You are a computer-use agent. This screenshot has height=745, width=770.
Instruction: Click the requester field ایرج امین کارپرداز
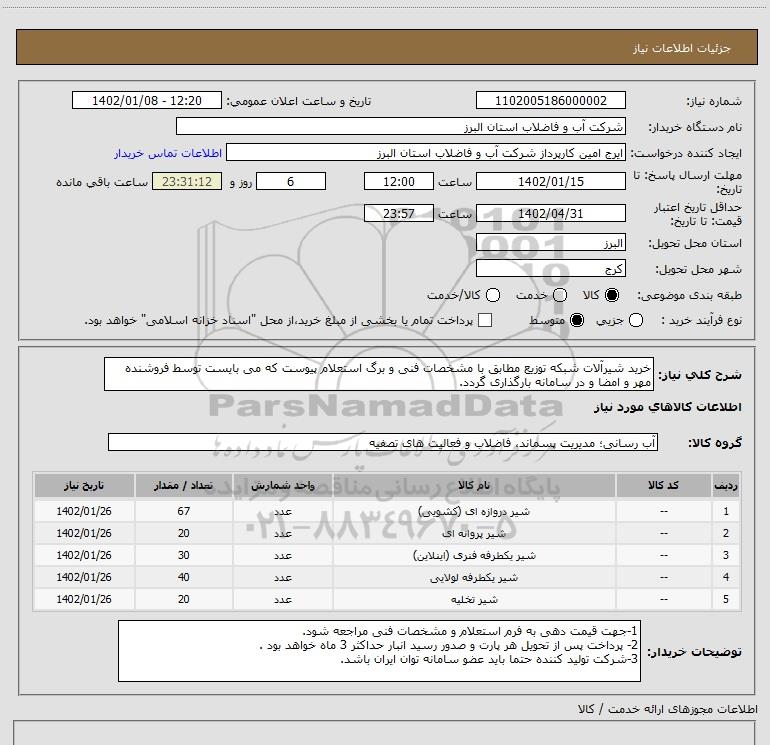pyautogui.click(x=426, y=153)
